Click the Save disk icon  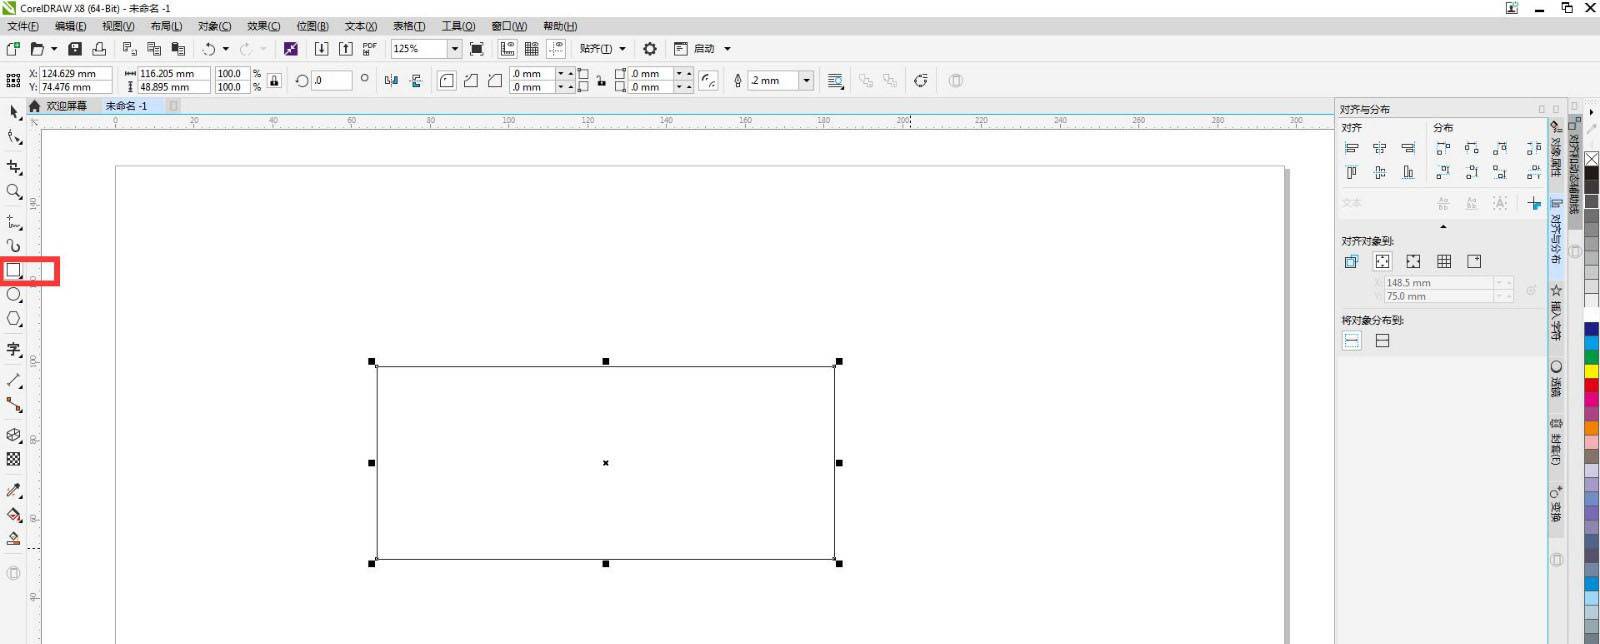coord(75,49)
